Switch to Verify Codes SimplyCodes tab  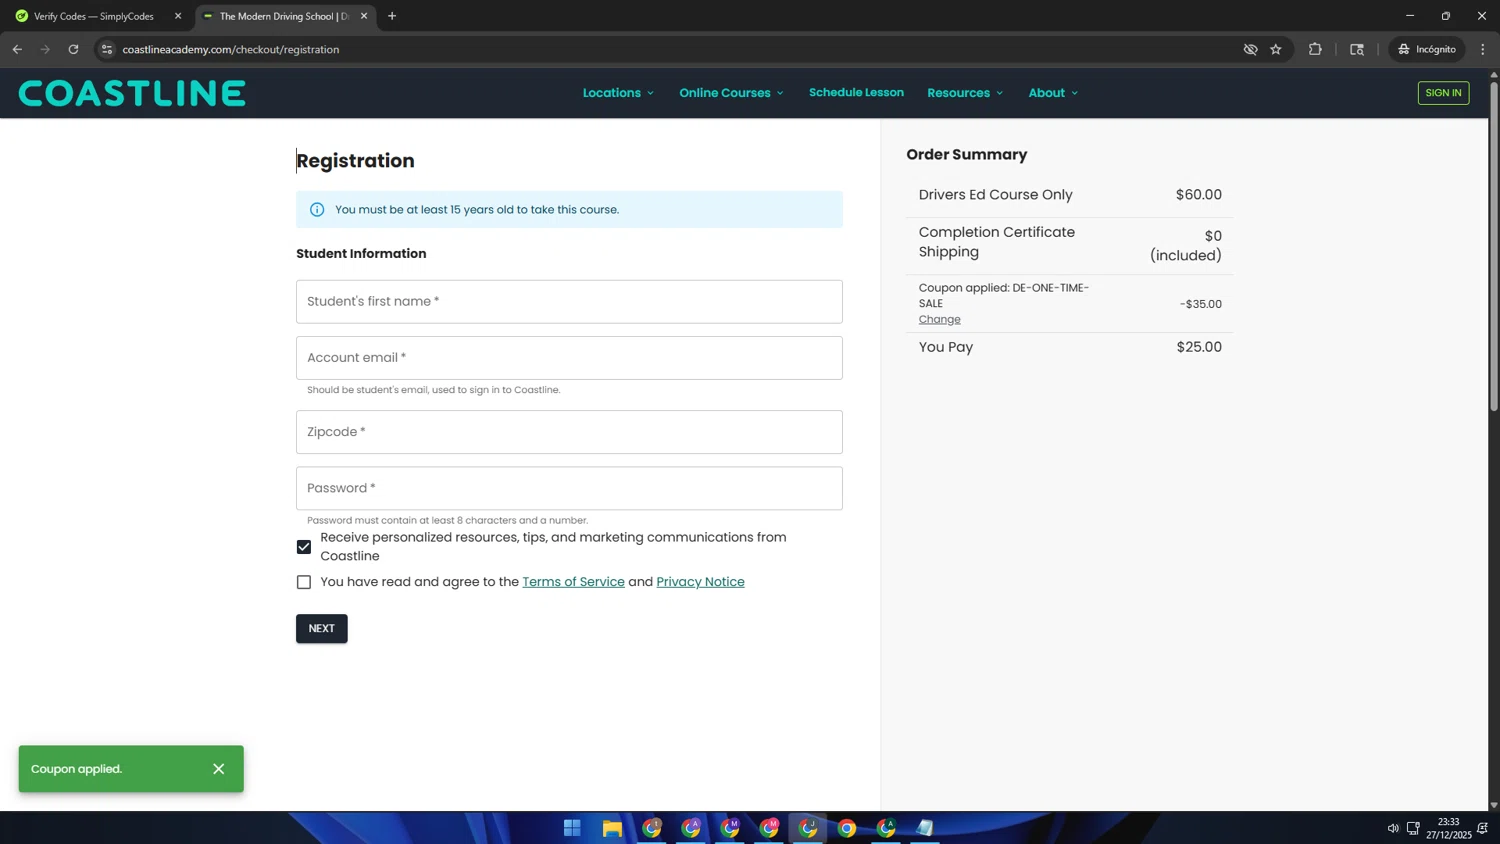pos(93,16)
